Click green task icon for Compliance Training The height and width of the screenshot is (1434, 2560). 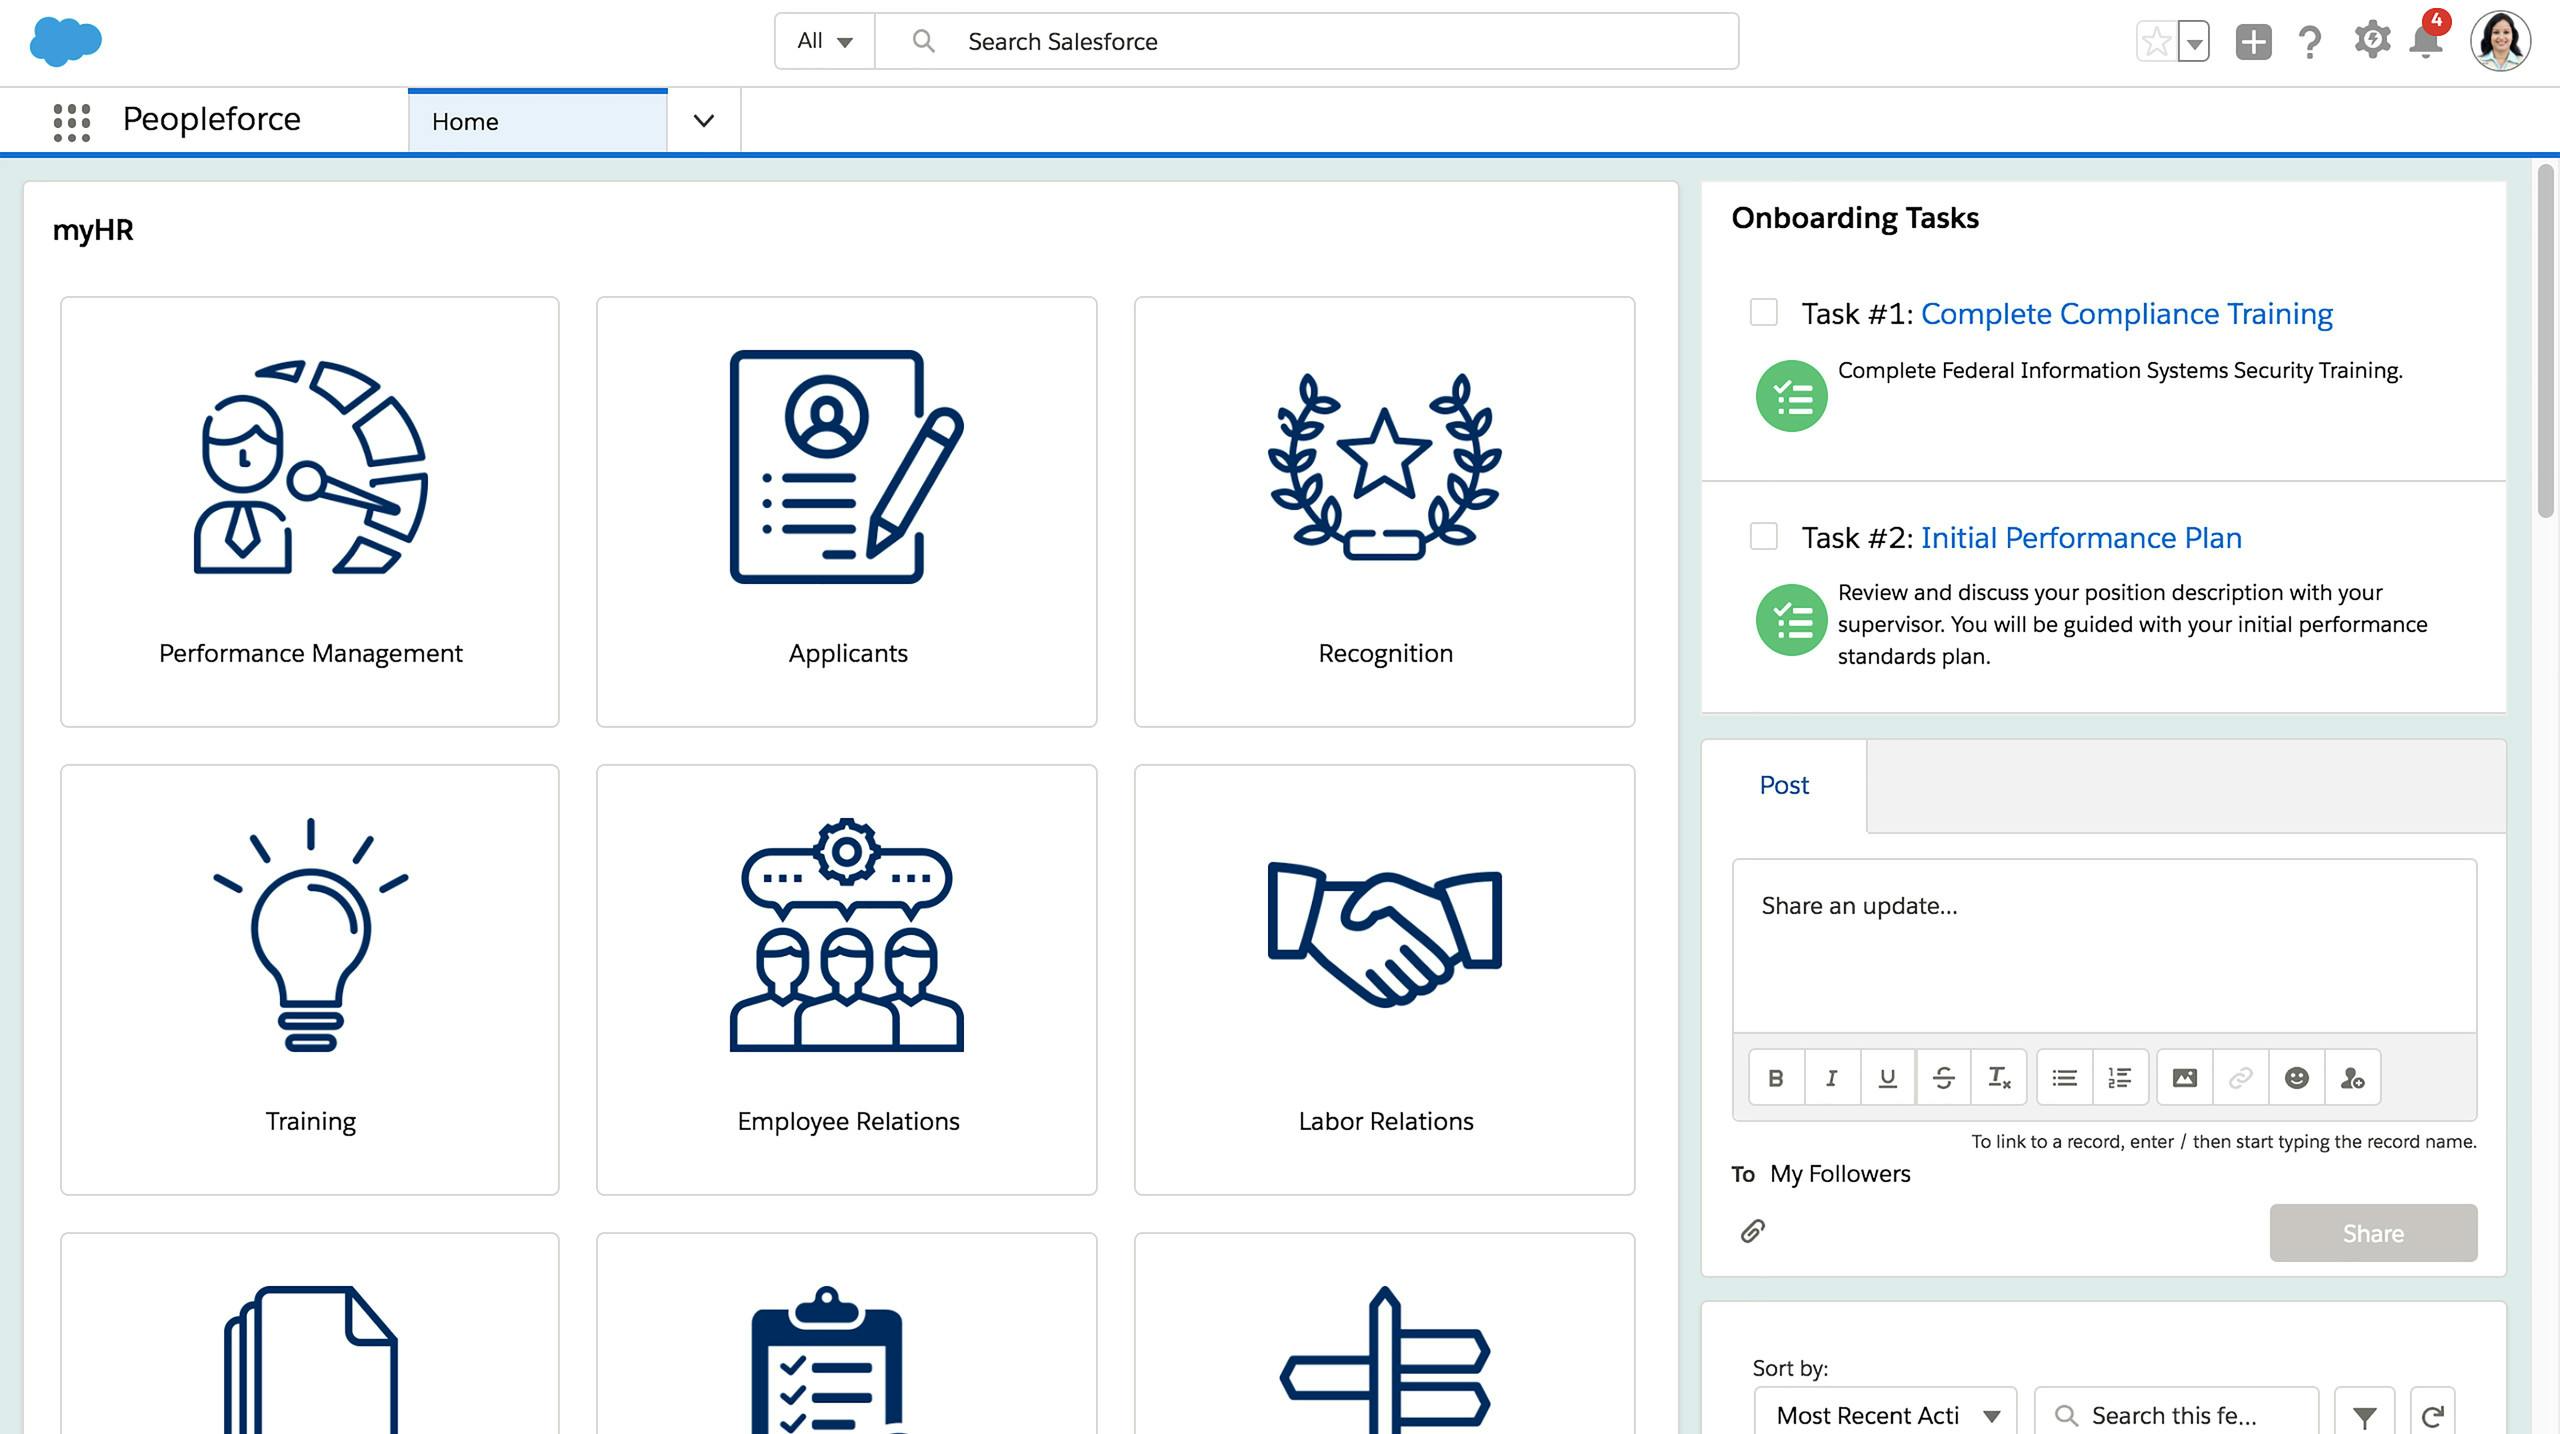pos(1791,396)
